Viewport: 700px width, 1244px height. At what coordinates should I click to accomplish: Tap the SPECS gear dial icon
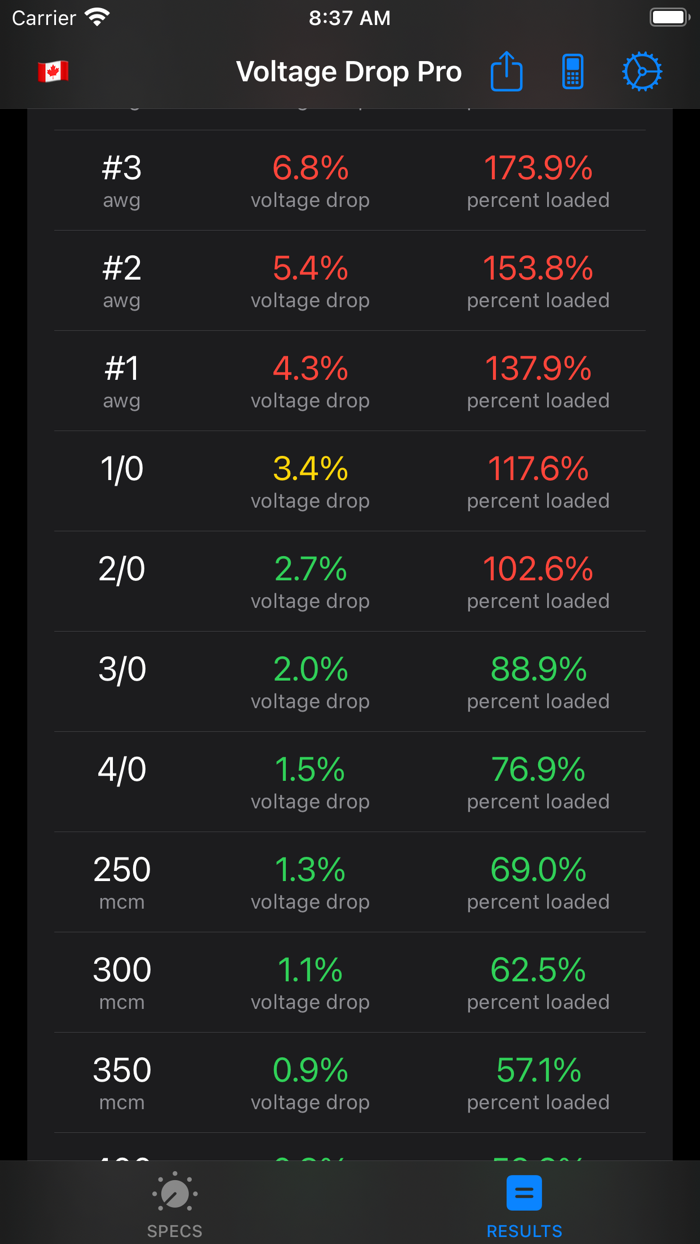click(174, 1194)
